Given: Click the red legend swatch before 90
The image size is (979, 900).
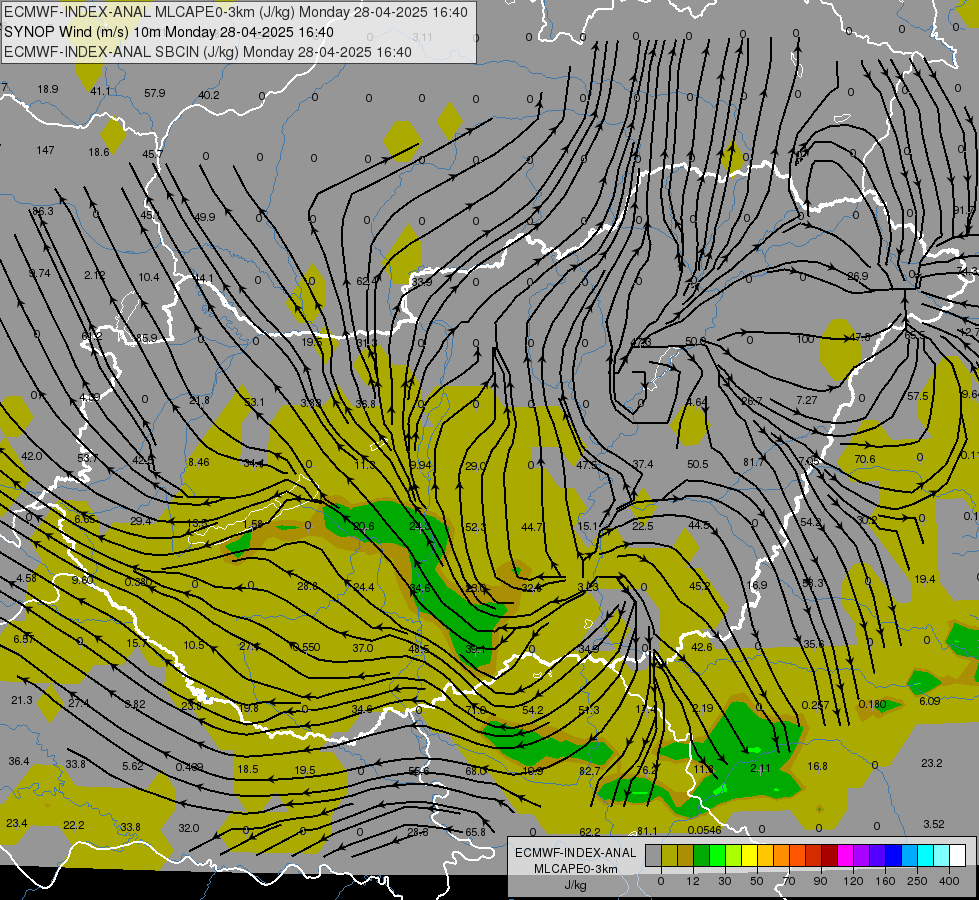Looking at the screenshot, I should point(814,855).
